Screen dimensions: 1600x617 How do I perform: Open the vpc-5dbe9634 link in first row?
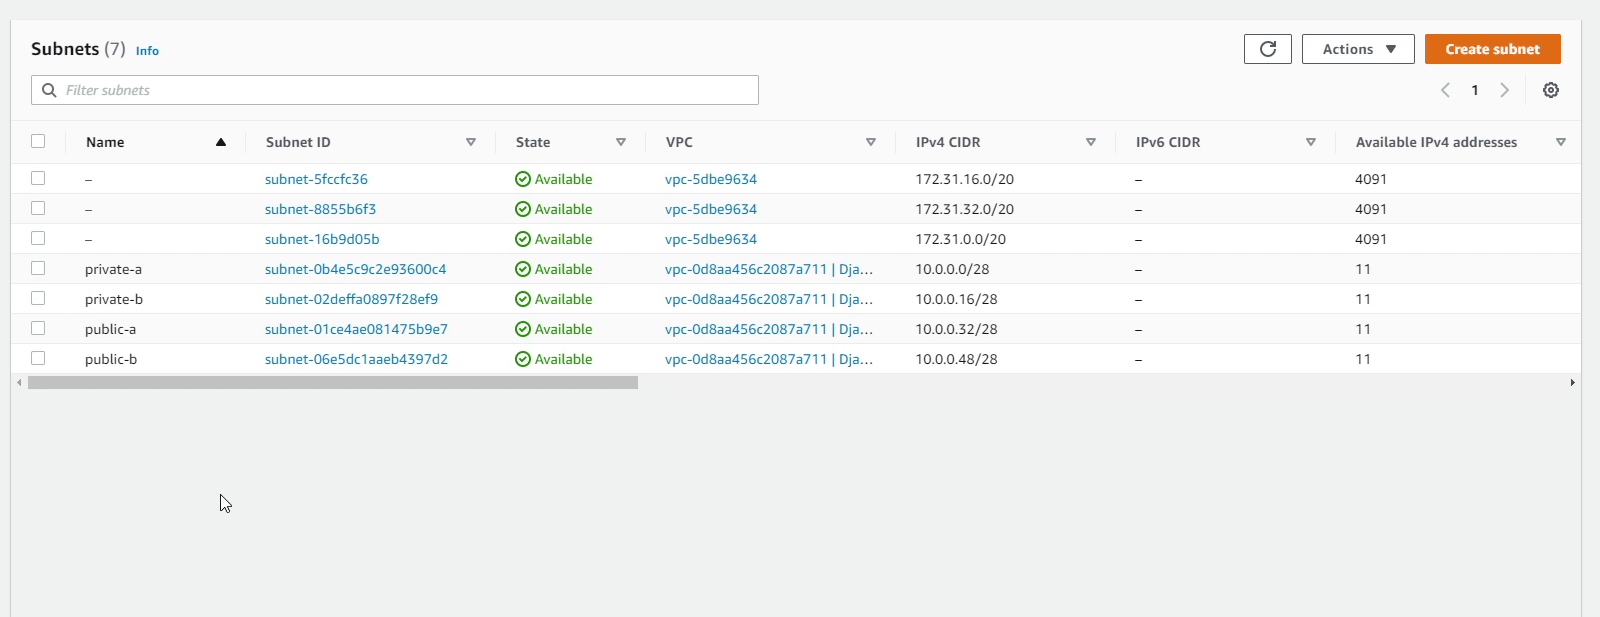tap(710, 179)
